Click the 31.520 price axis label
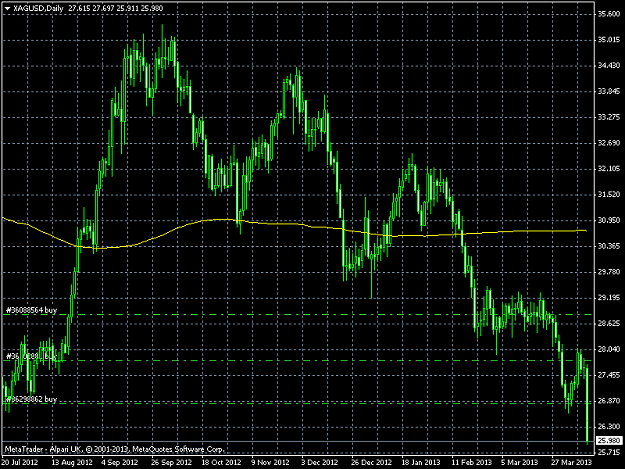The height and width of the screenshot is (469, 625). pyautogui.click(x=609, y=194)
